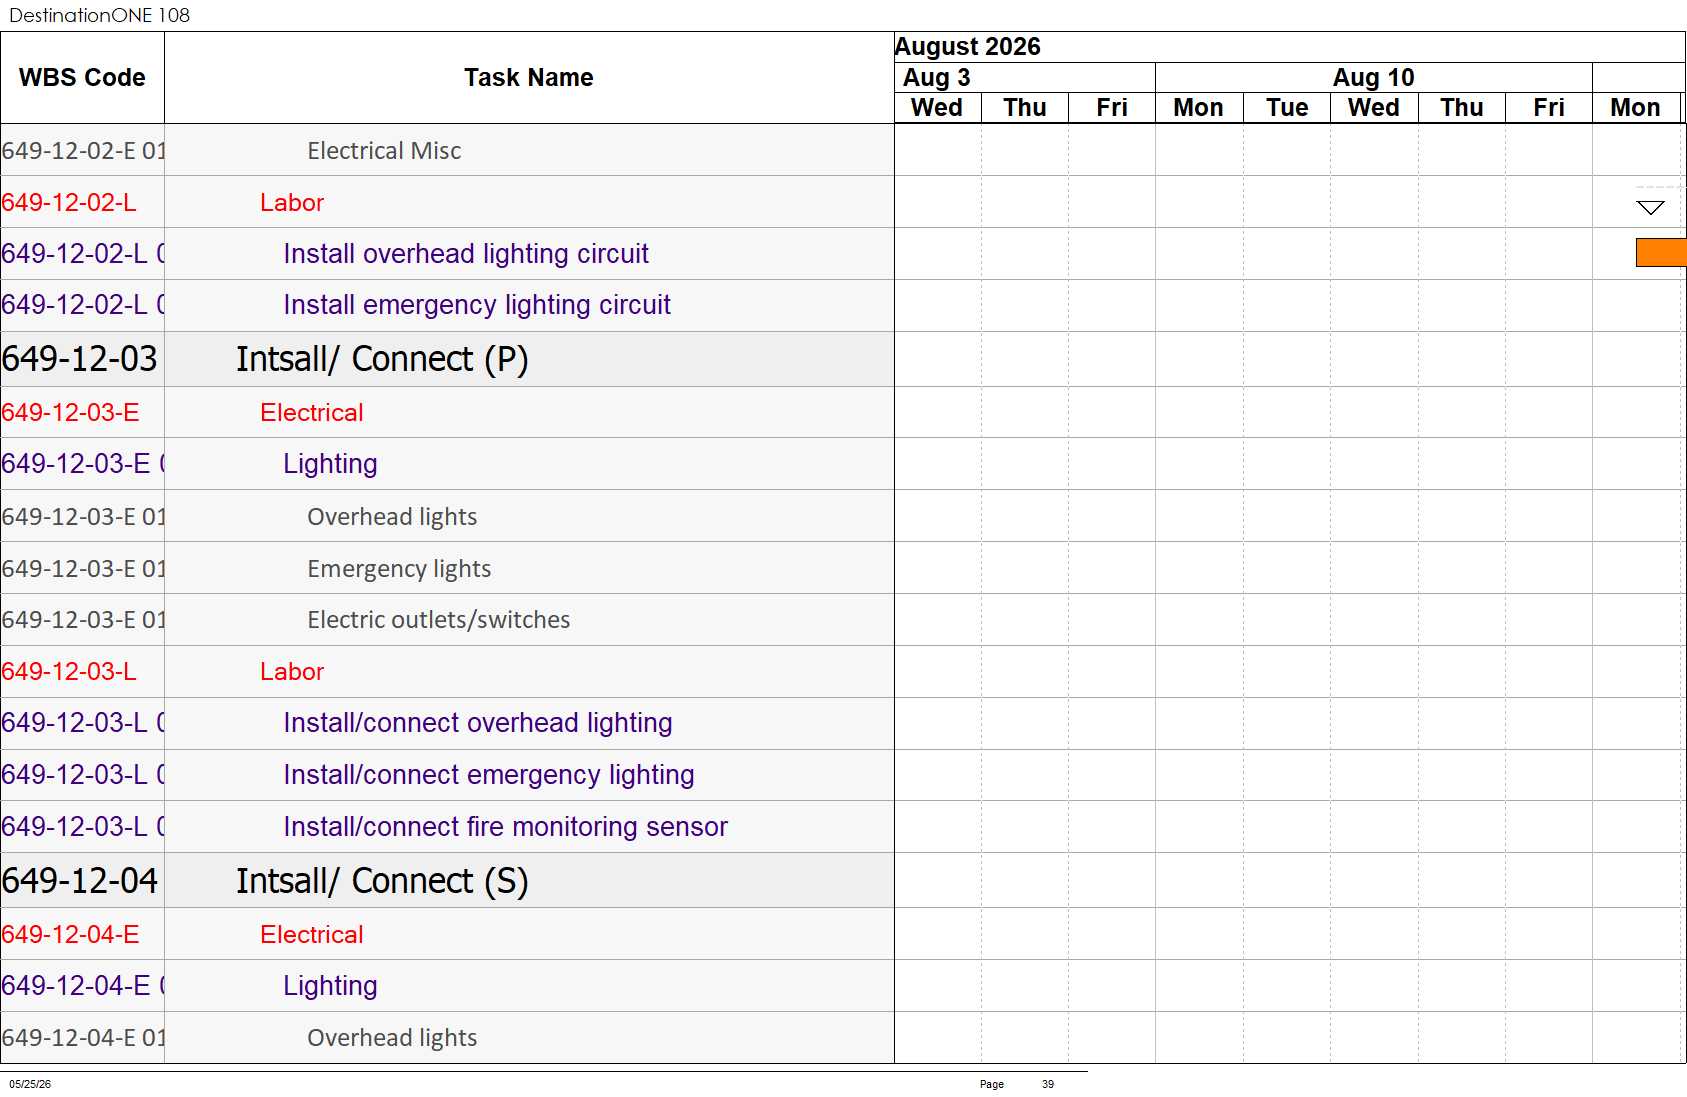Select Install/connect emergency lighting task
1687x1097 pixels.
click(447, 775)
